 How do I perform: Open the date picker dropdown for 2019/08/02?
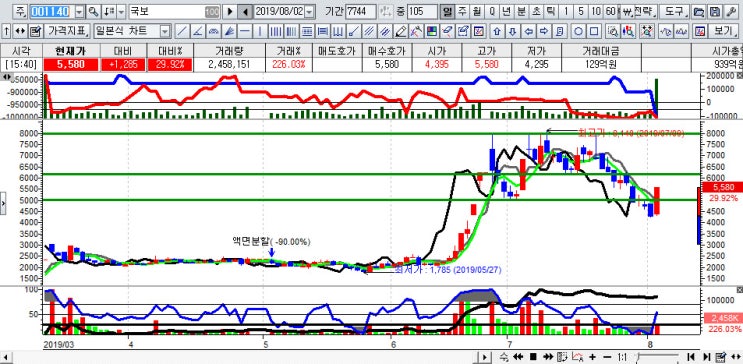[309, 11]
